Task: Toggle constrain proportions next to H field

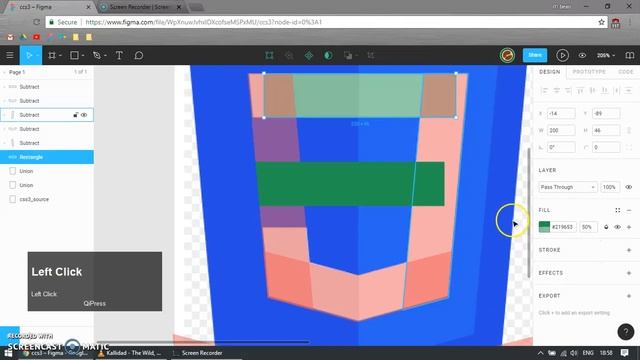Action: pos(629,130)
